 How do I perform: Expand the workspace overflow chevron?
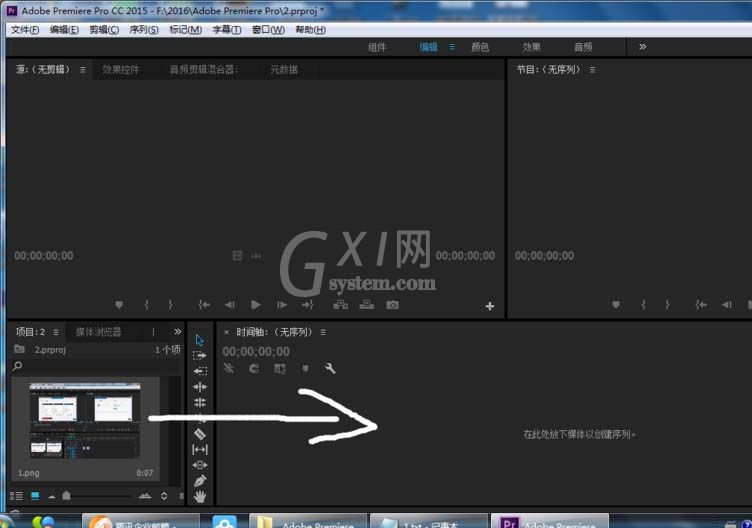(x=642, y=47)
